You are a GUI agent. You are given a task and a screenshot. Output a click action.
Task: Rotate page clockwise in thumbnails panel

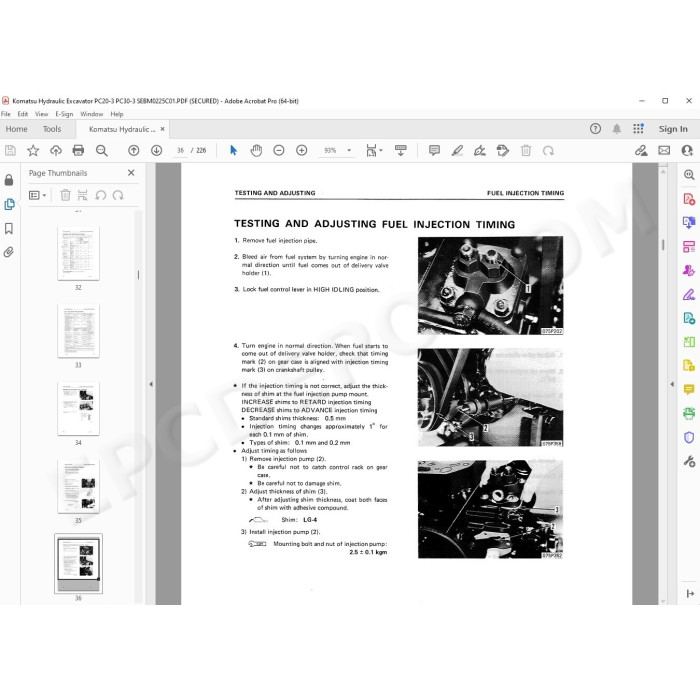coord(118,195)
